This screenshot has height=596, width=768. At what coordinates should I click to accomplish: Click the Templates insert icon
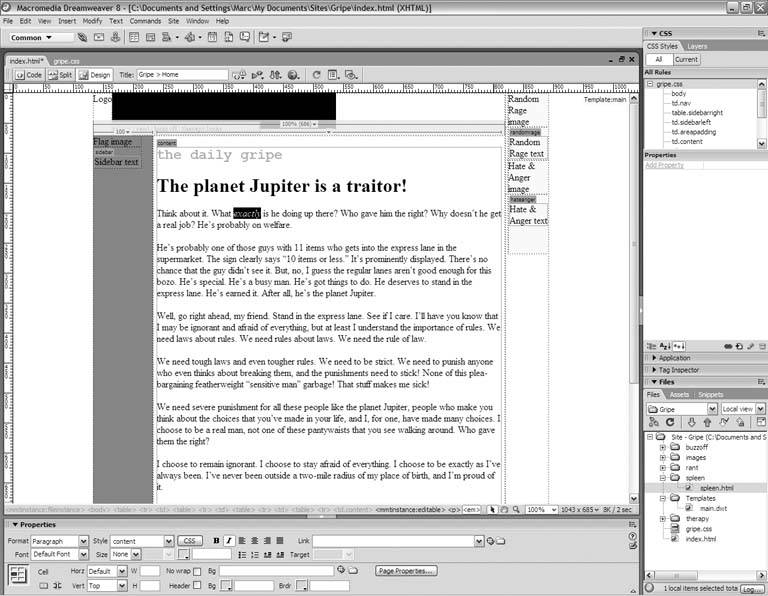[x=264, y=37]
